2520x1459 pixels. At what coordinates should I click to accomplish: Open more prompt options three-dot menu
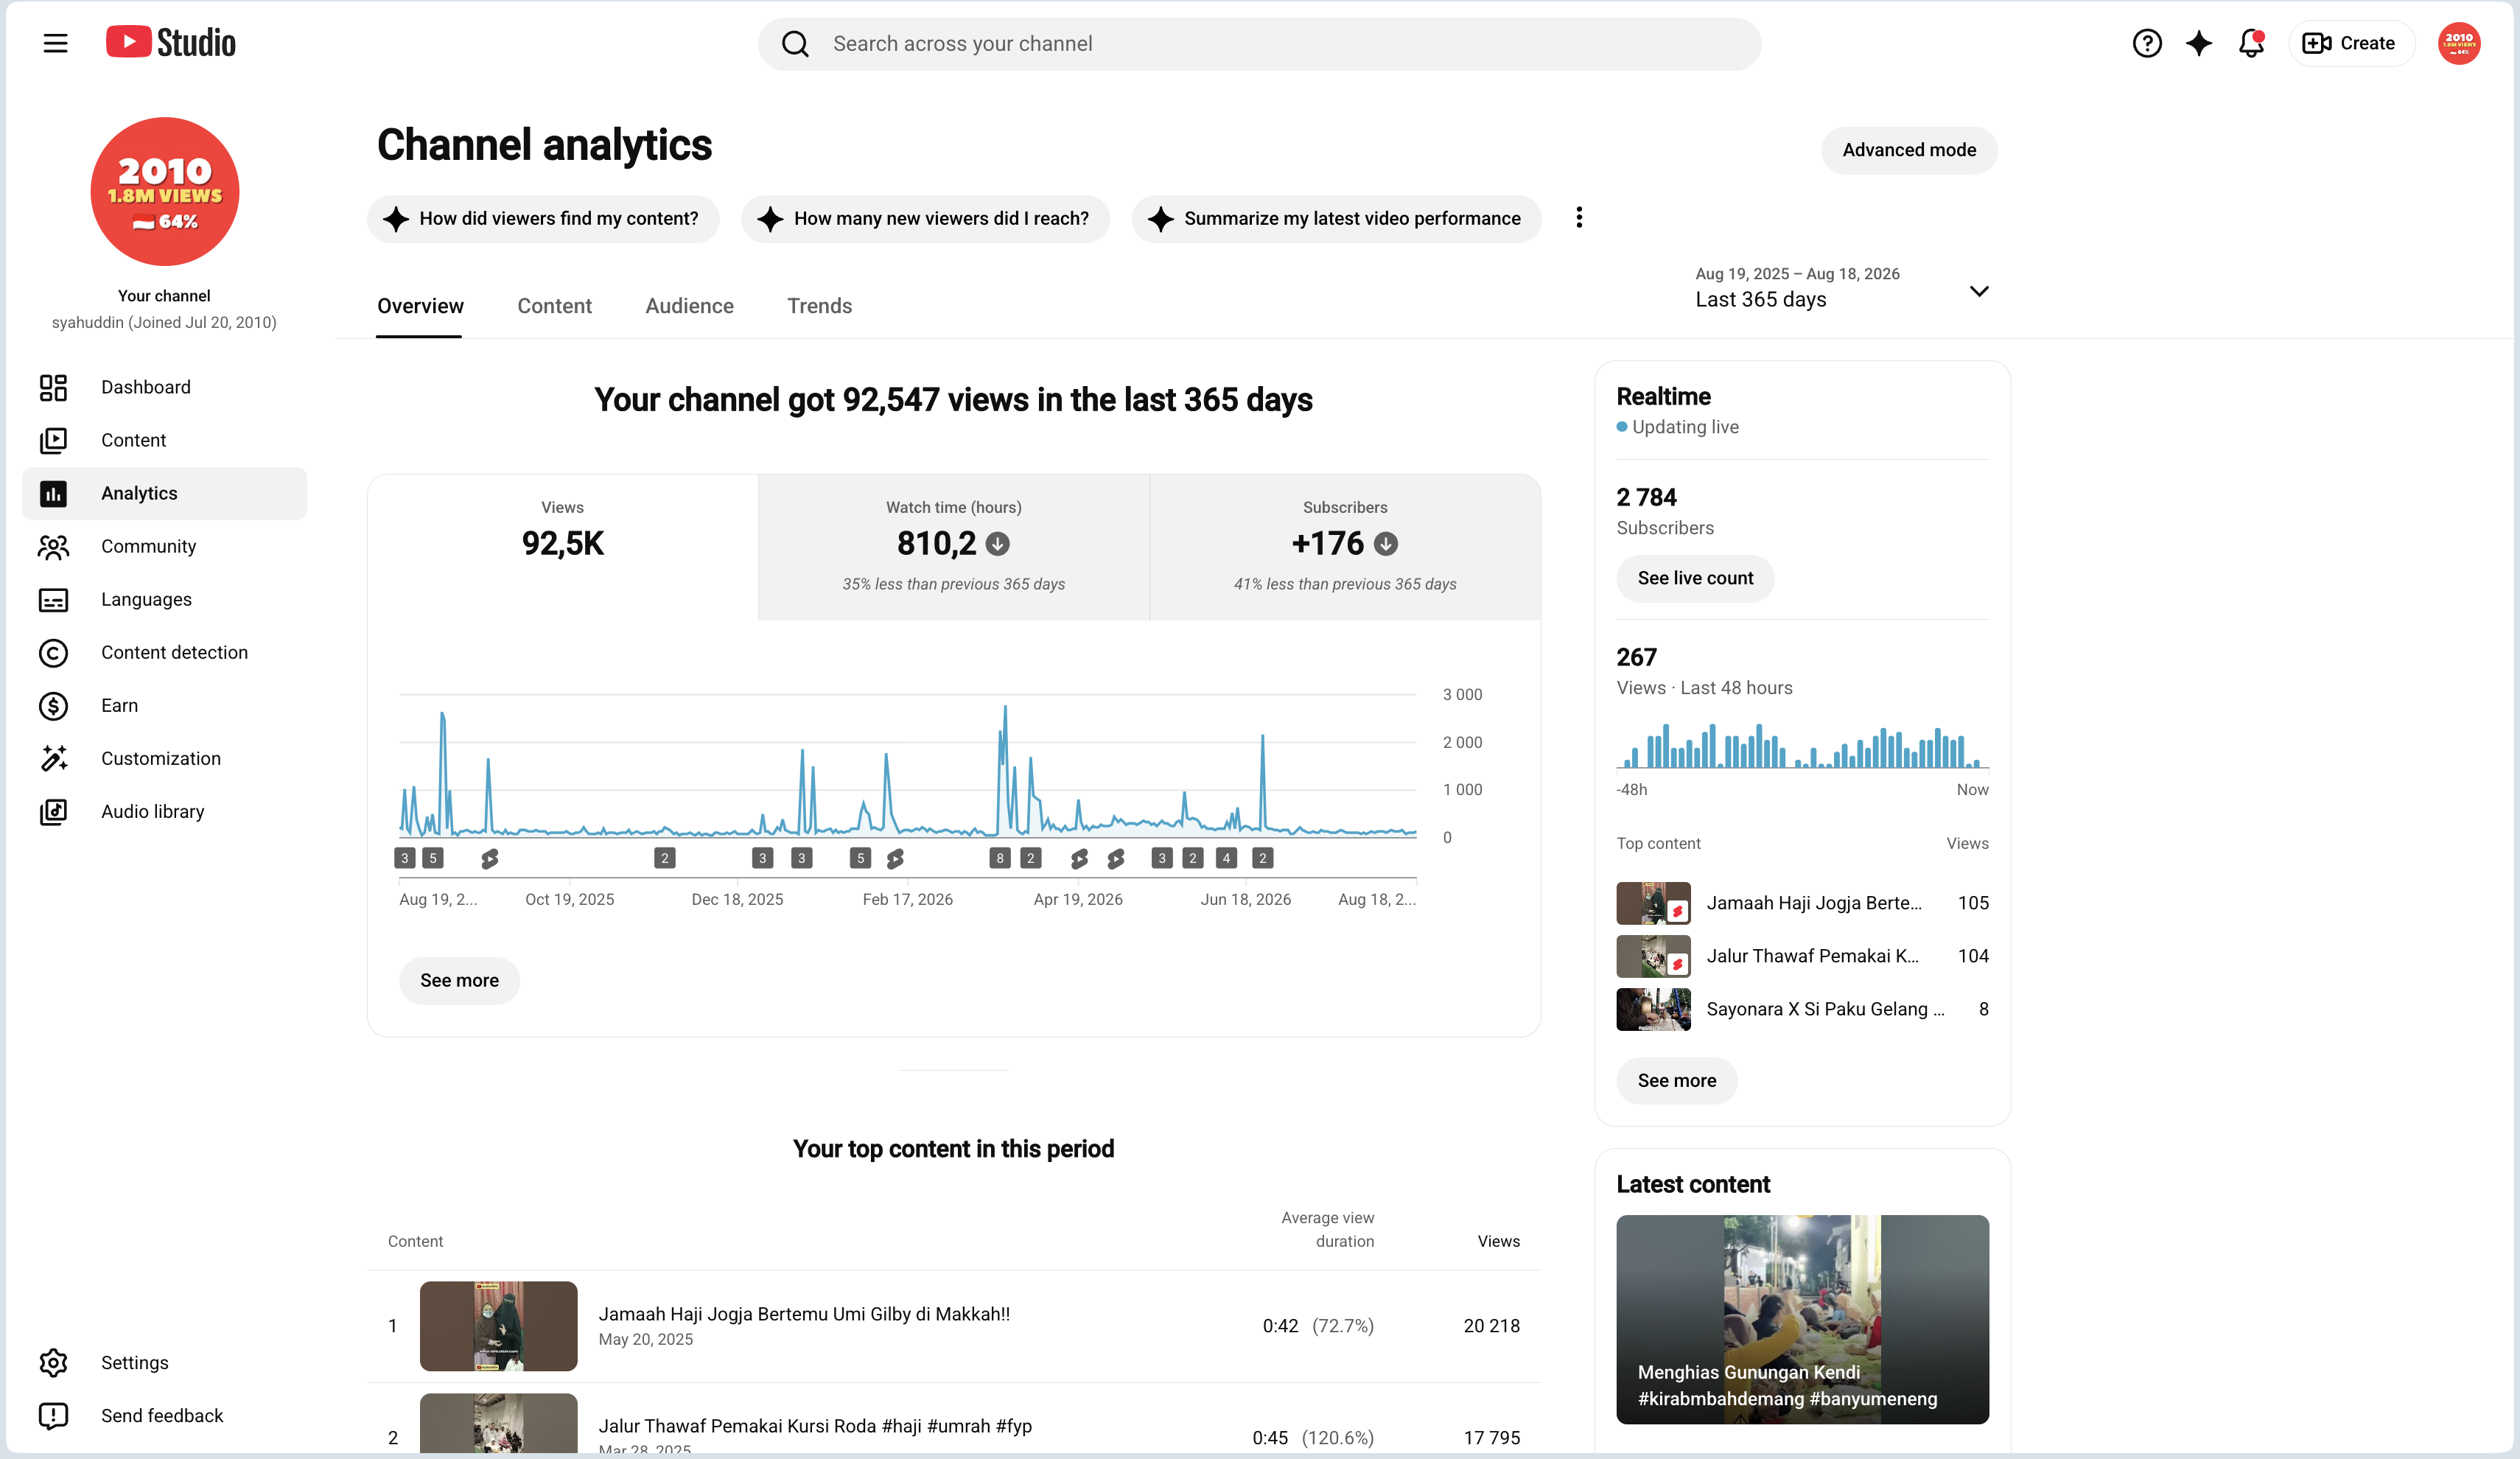point(1579,218)
